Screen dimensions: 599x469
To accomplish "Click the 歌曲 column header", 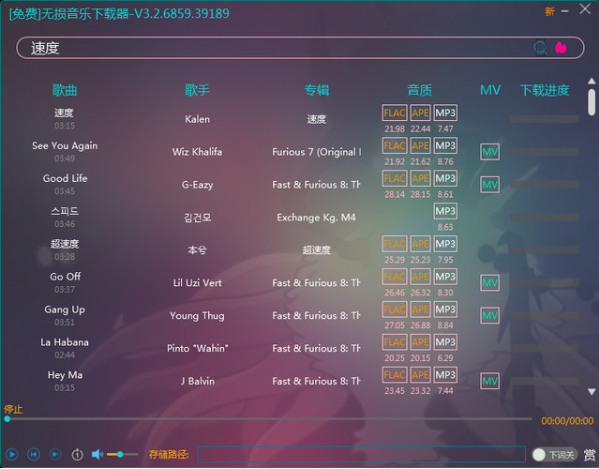I will (65, 90).
